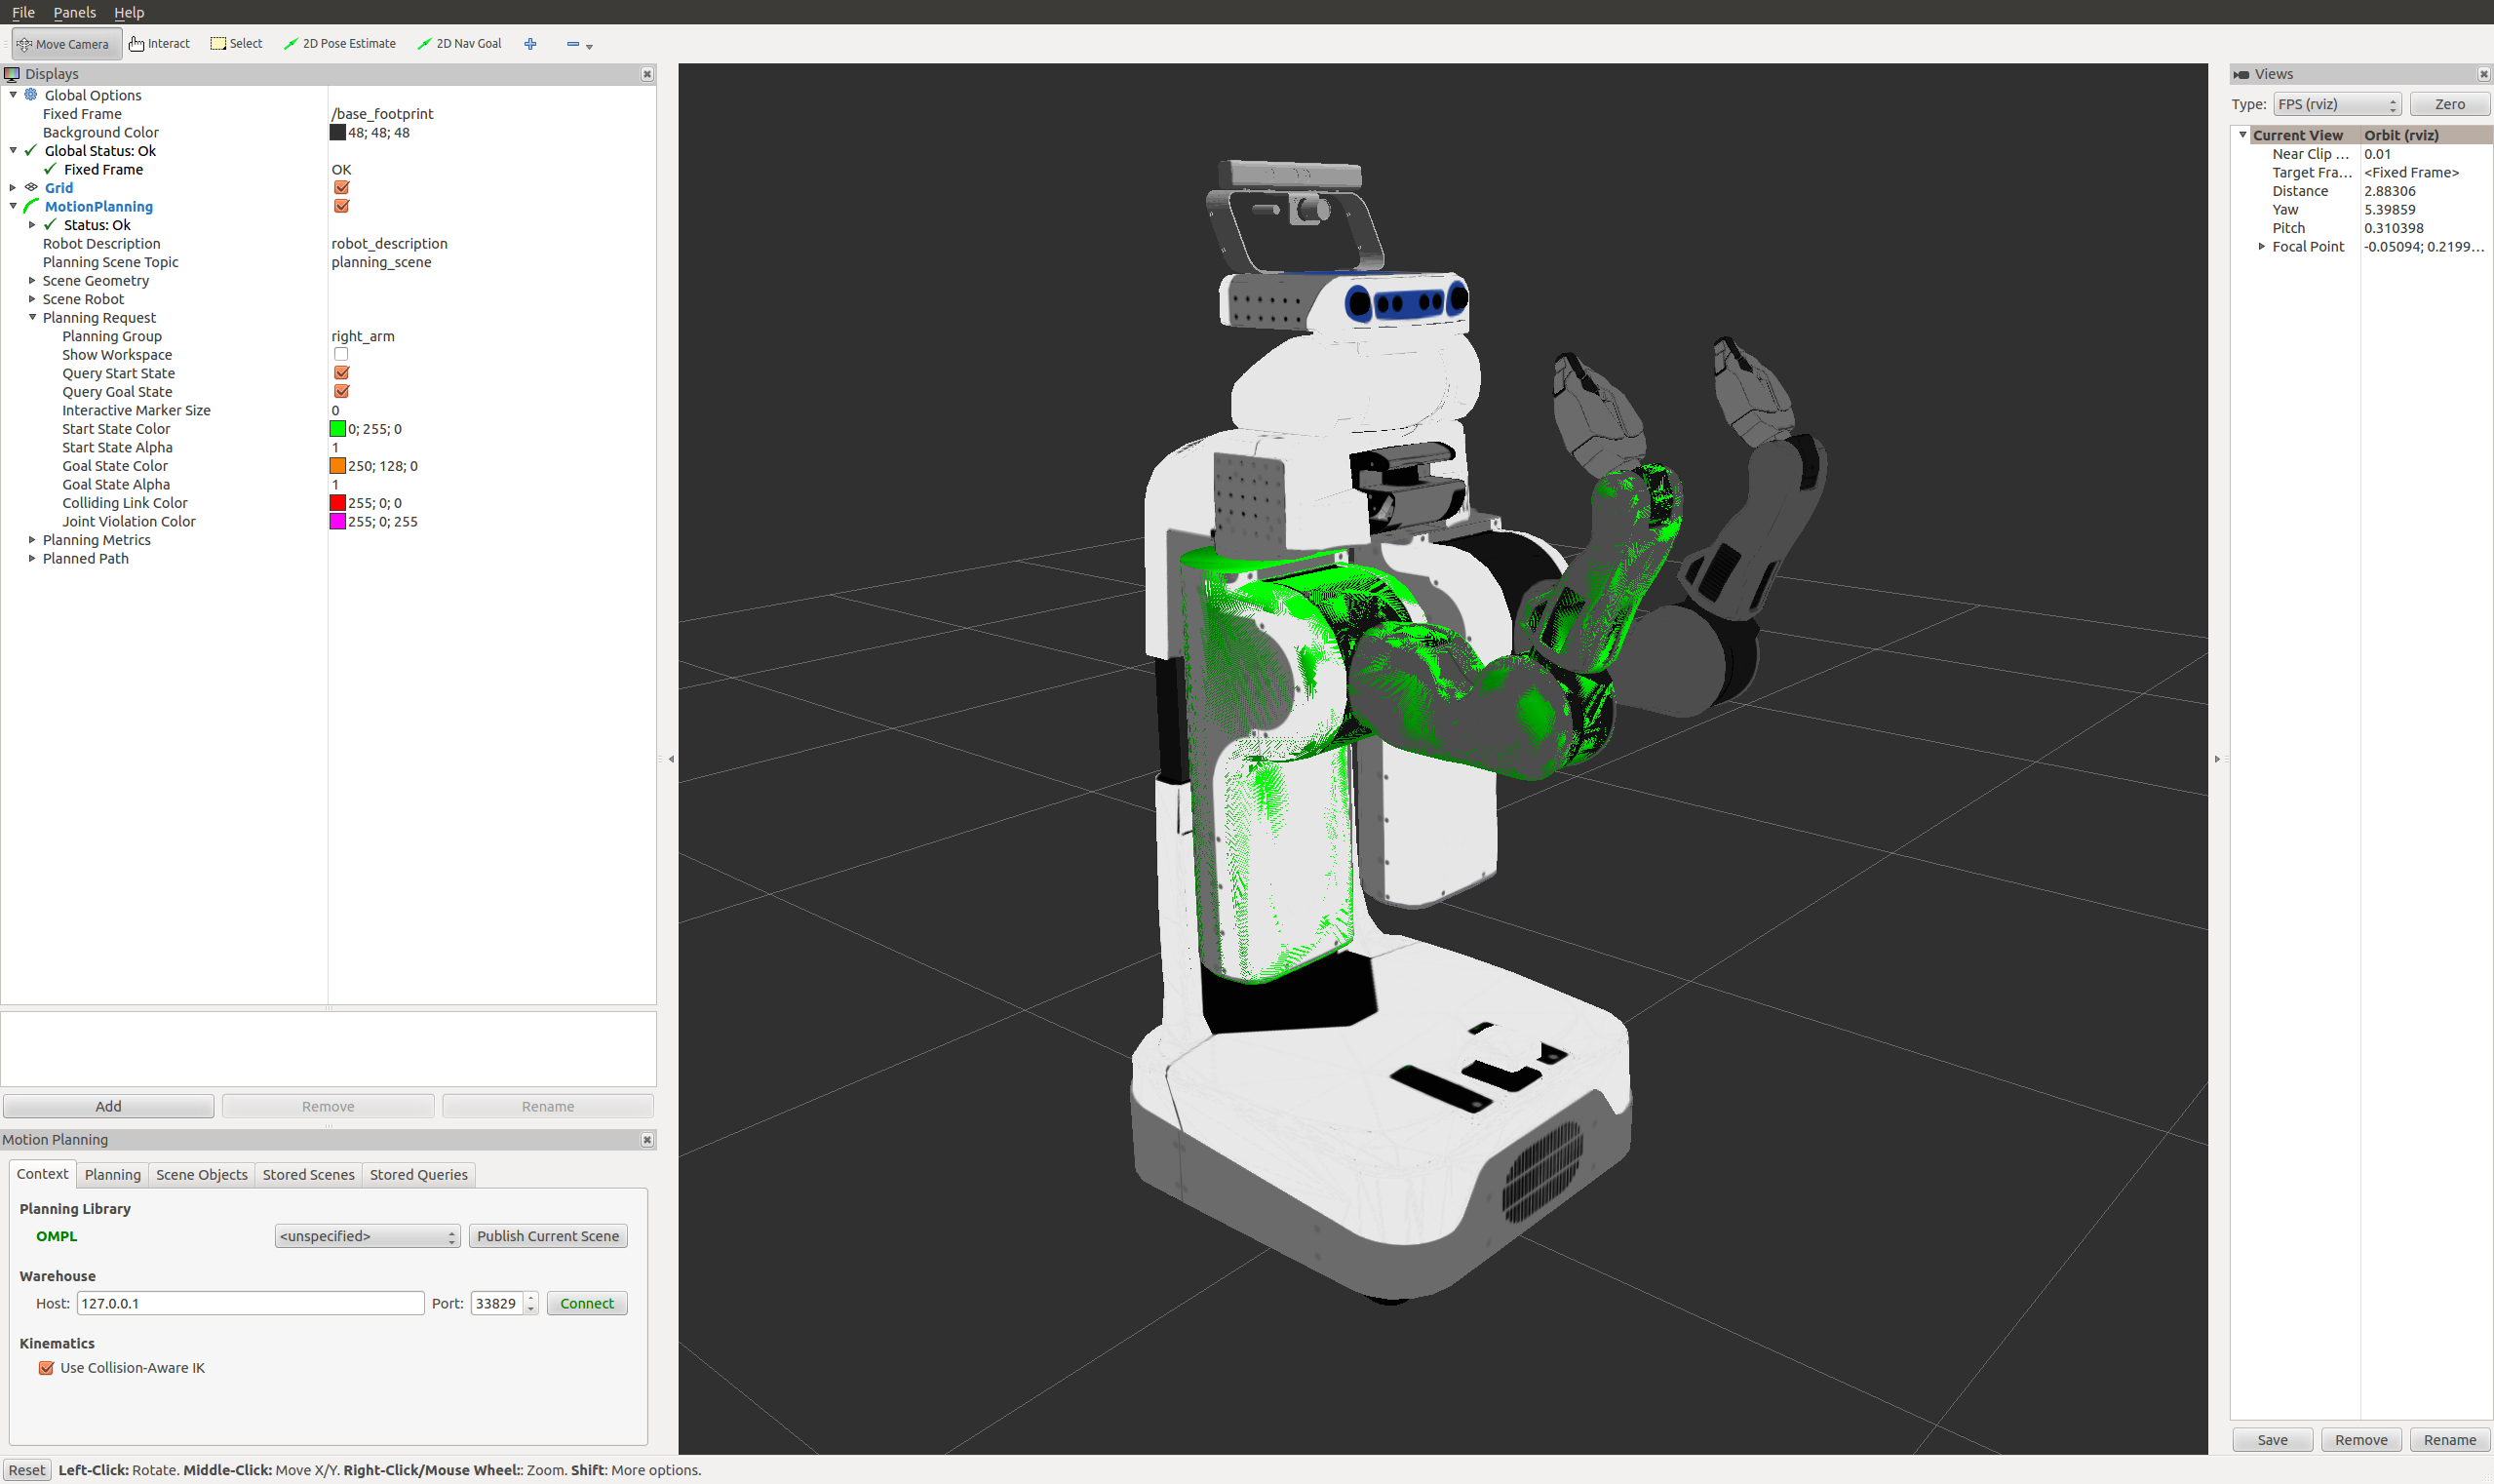The width and height of the screenshot is (2494, 1484).
Task: Open the Panels menu
Action: pos(74,12)
